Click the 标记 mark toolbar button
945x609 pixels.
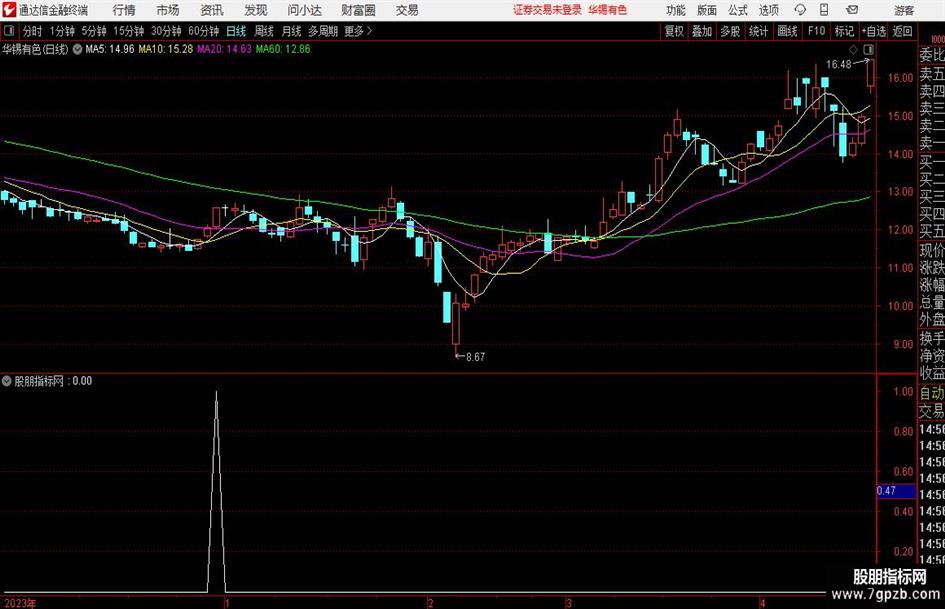(844, 31)
